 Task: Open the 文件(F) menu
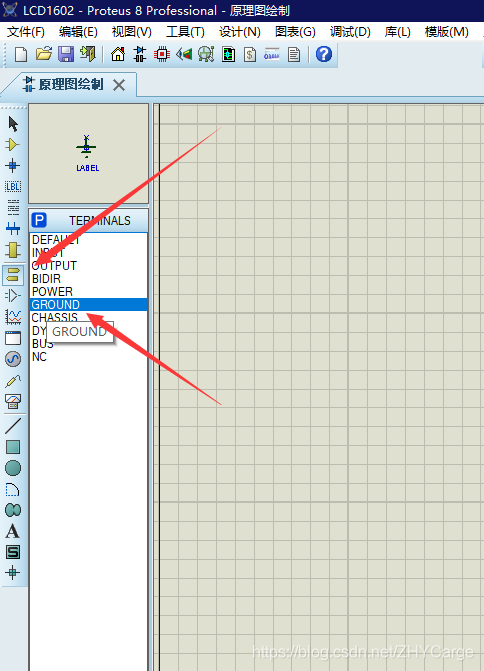click(26, 32)
